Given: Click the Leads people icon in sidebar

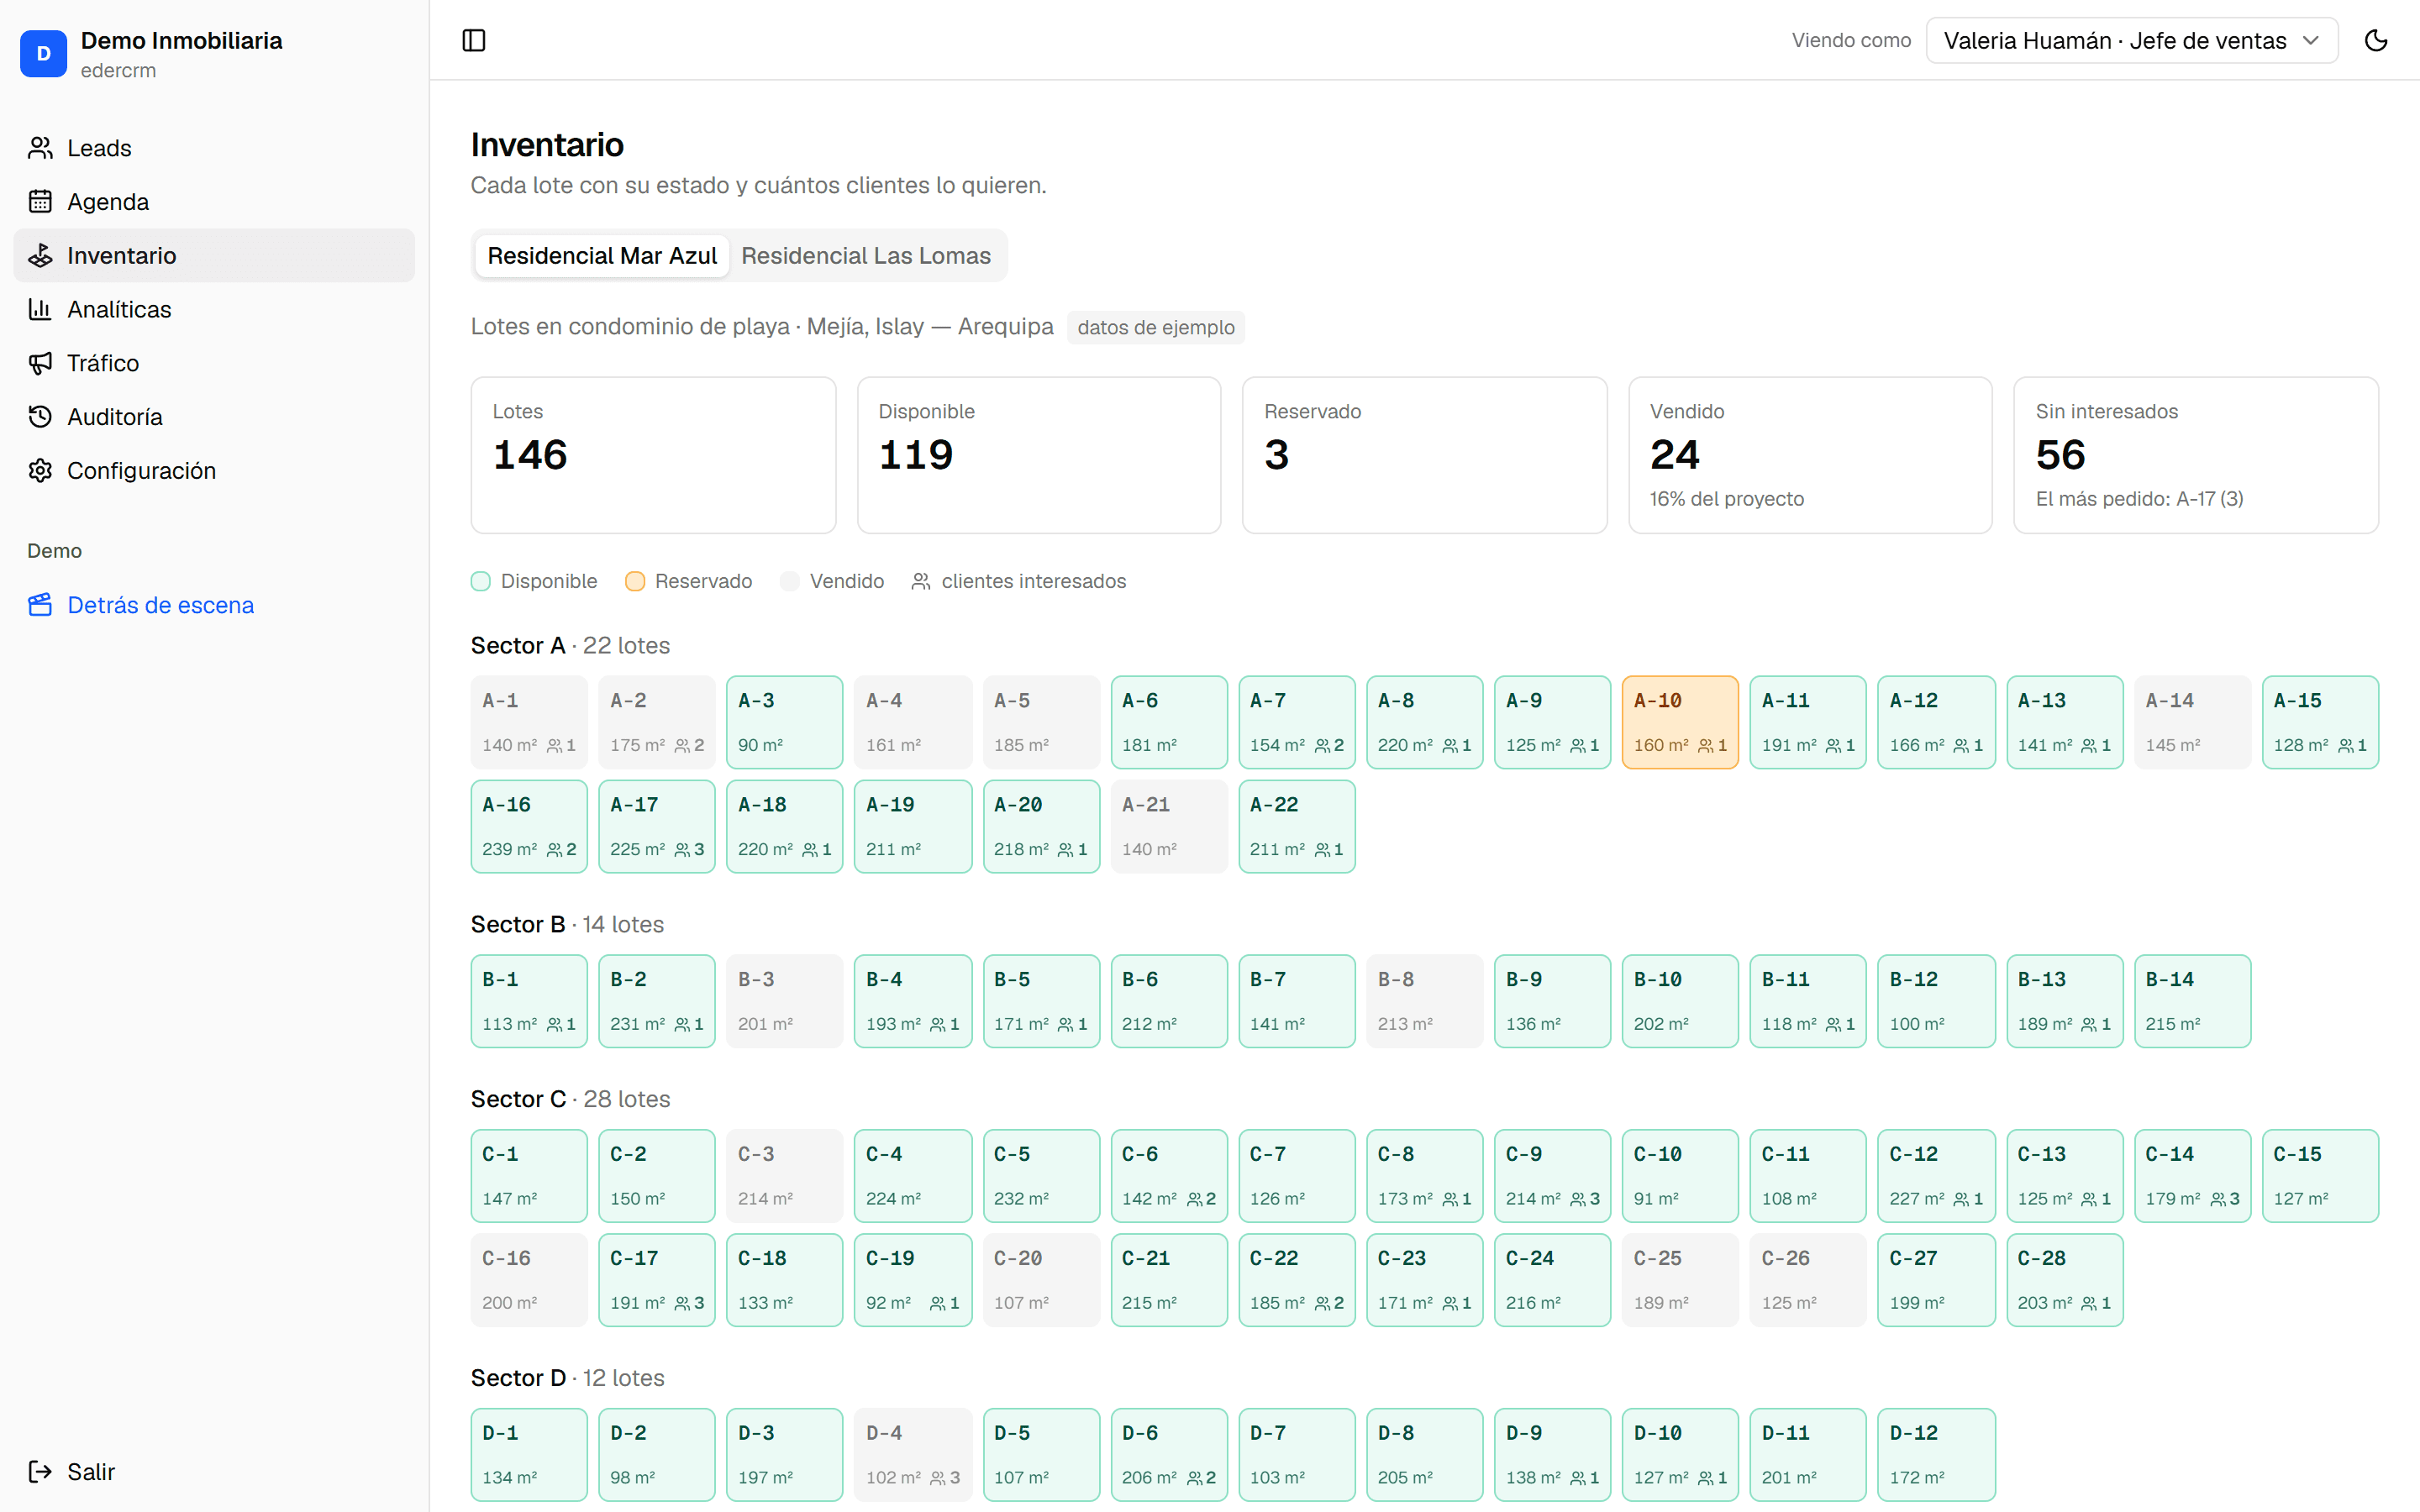Looking at the screenshot, I should [x=40, y=148].
